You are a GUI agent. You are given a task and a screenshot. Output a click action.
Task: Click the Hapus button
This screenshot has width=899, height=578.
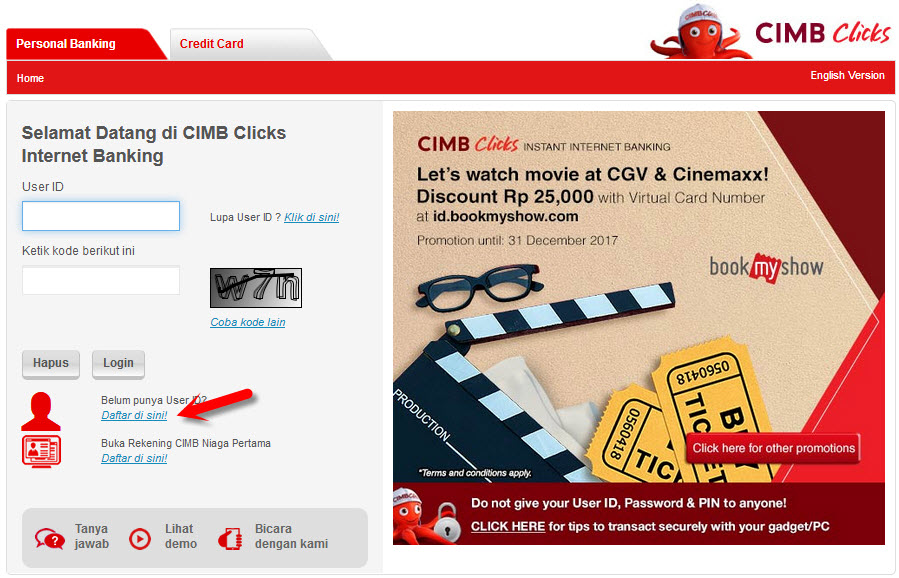click(x=50, y=364)
